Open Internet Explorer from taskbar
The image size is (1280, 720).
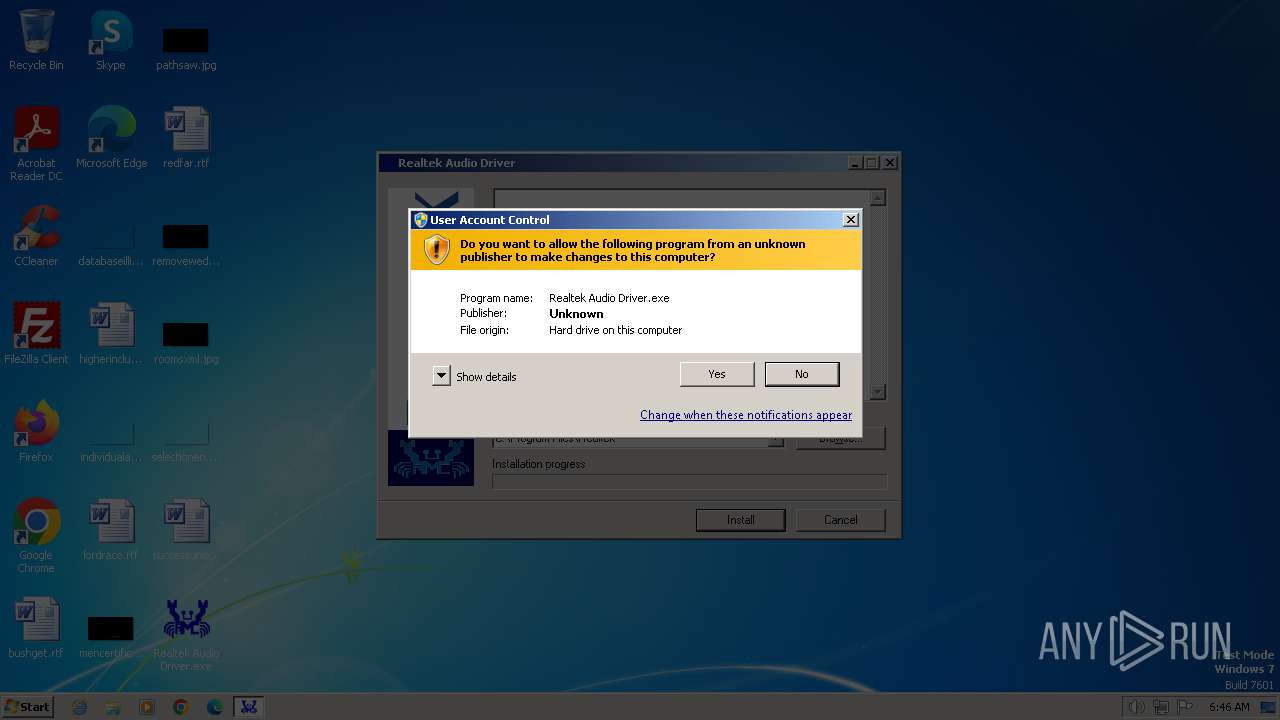(80, 707)
